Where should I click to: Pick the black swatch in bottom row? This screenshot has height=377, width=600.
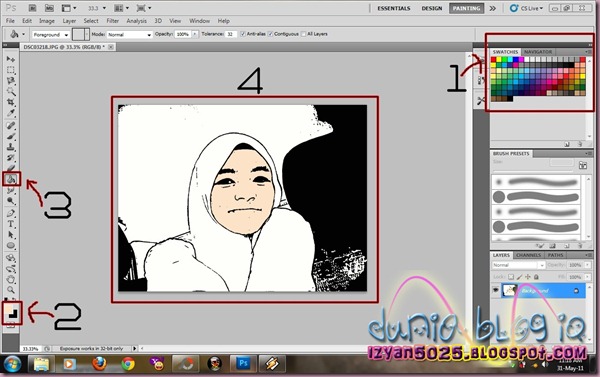coord(510,99)
